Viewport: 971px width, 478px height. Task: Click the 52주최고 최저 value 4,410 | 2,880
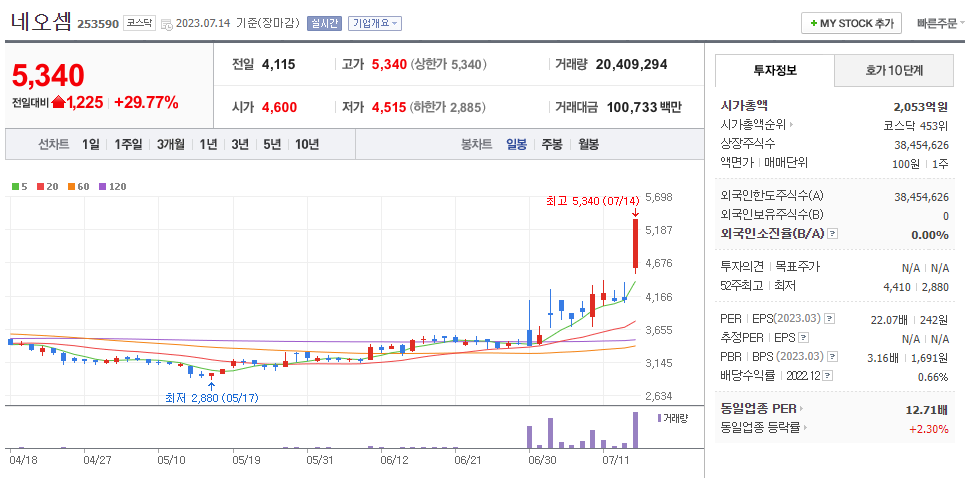pyautogui.click(x=916, y=286)
